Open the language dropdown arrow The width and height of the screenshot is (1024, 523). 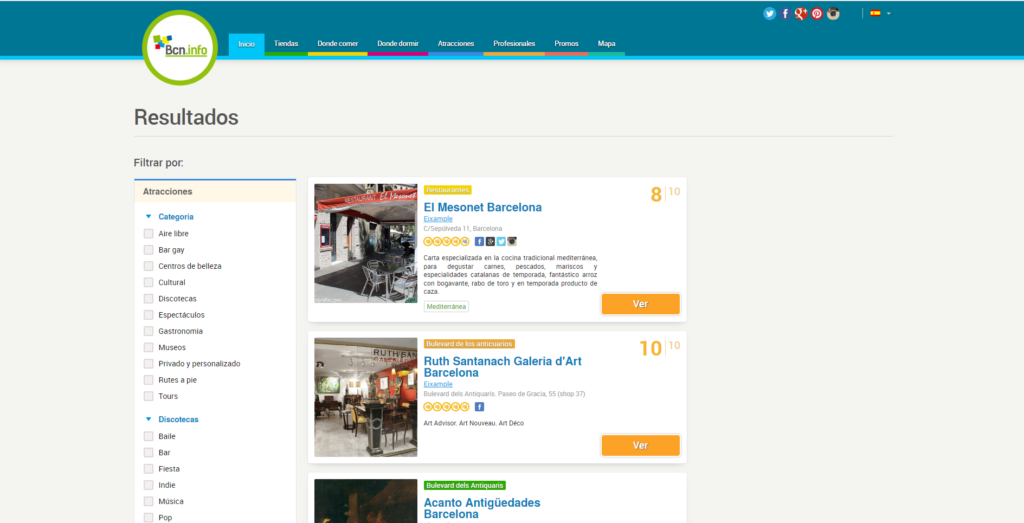(x=889, y=13)
